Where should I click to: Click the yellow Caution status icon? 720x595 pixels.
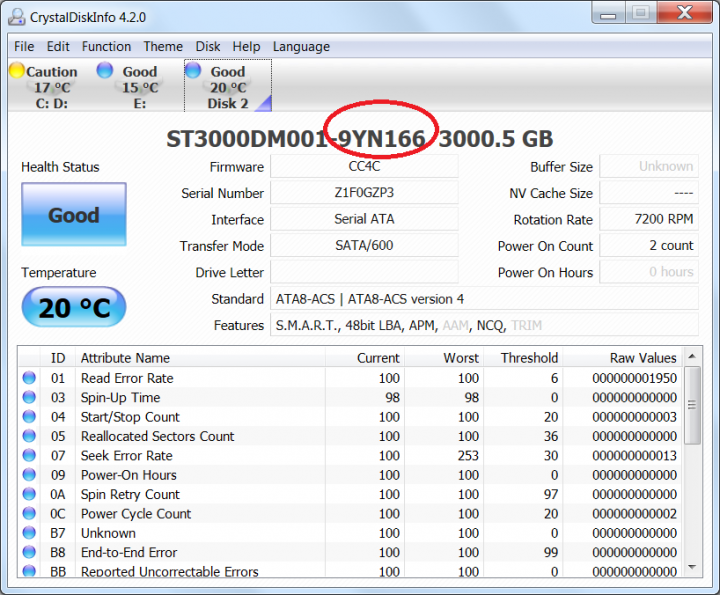pos(17,70)
